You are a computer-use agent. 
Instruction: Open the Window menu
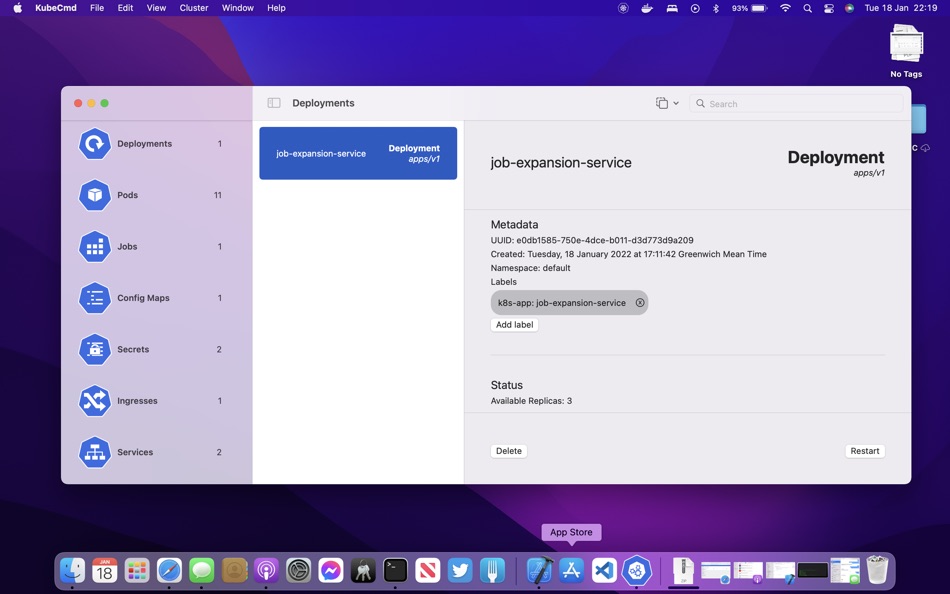[x=238, y=8]
